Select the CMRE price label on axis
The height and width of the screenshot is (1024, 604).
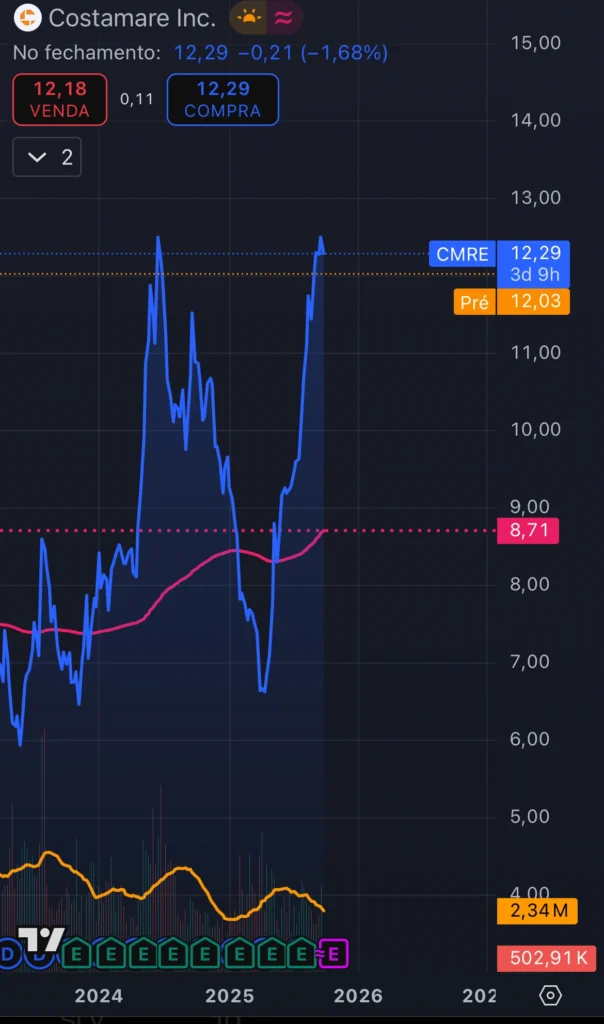point(462,254)
